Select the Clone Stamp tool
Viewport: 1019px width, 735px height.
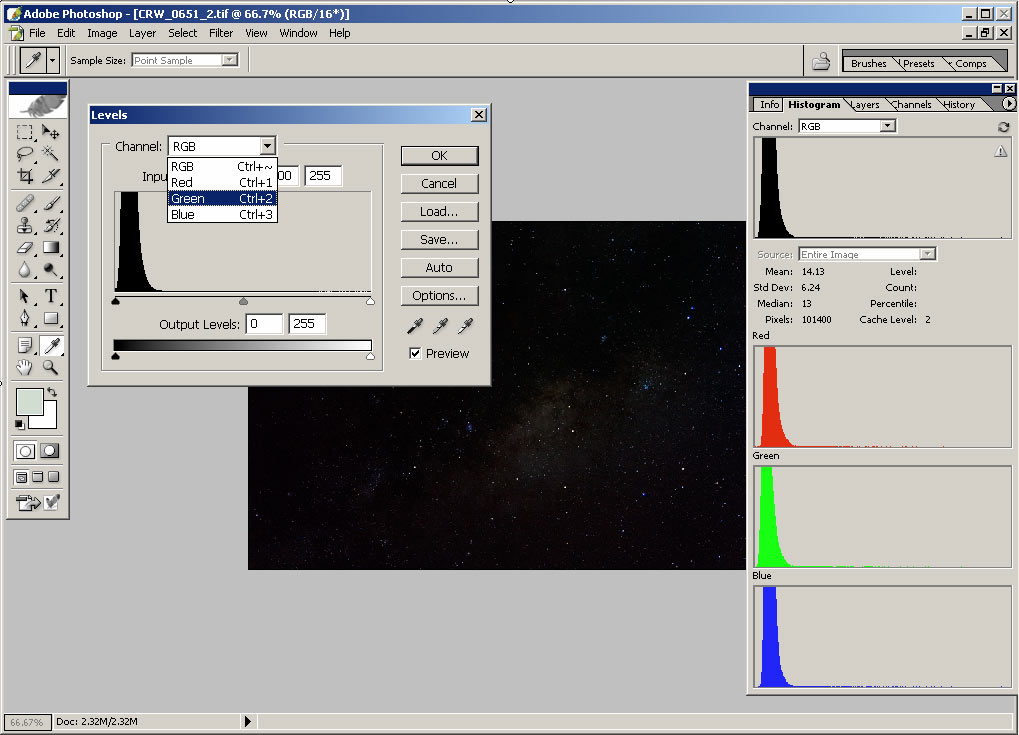(25, 225)
